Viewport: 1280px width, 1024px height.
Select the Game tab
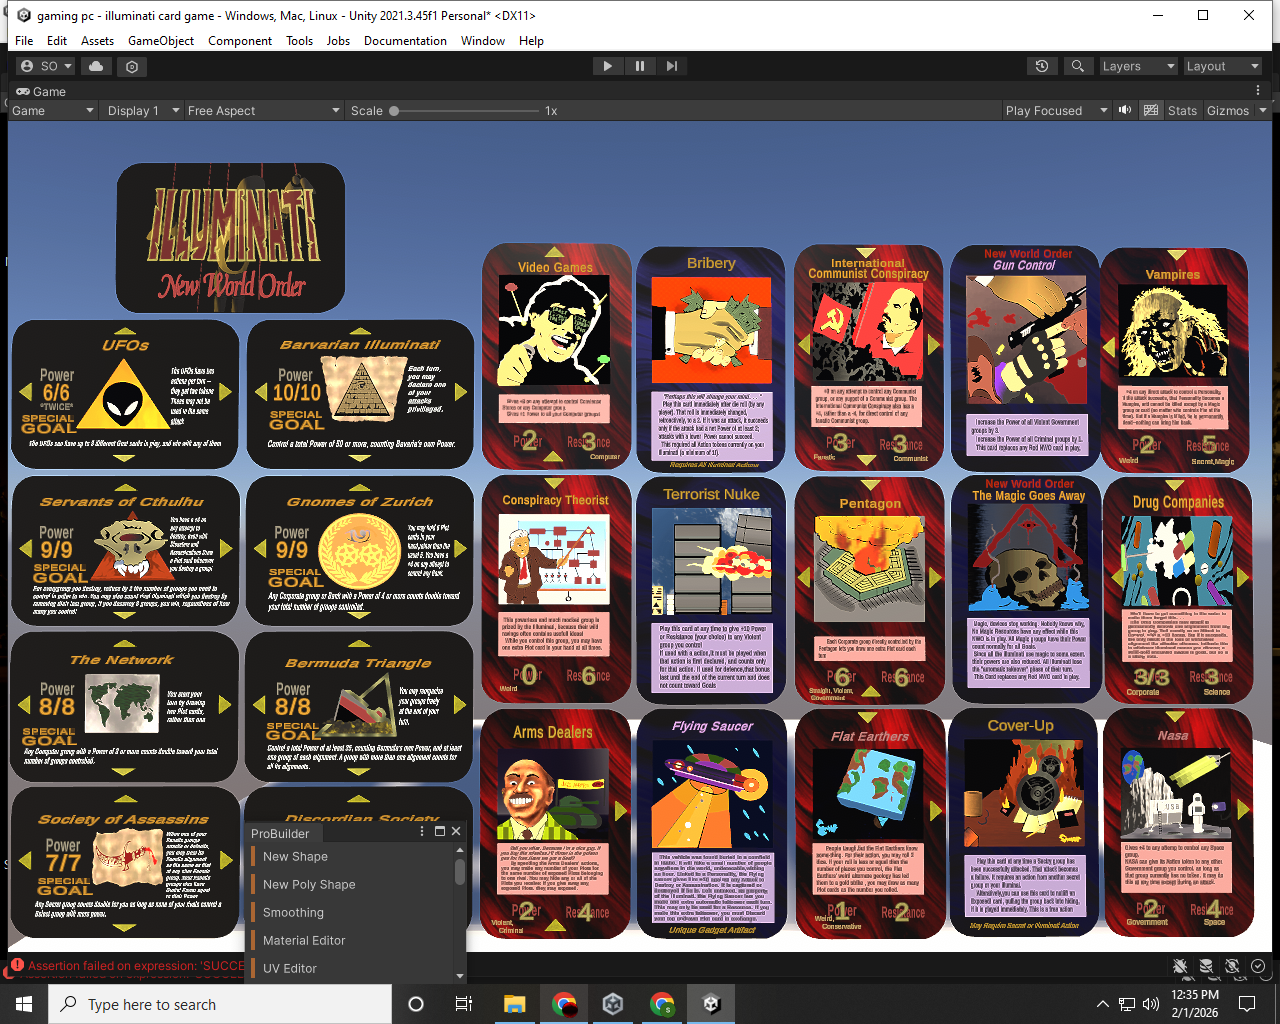(x=40, y=91)
